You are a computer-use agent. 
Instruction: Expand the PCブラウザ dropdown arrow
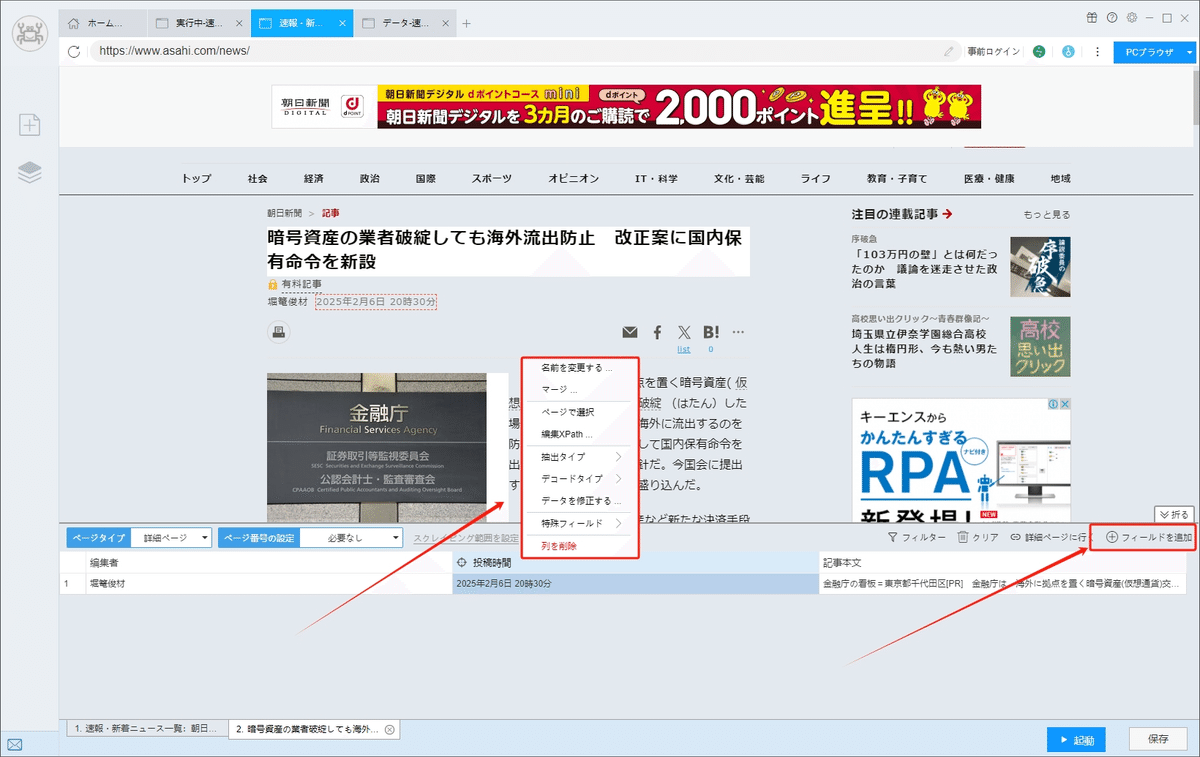point(1190,51)
